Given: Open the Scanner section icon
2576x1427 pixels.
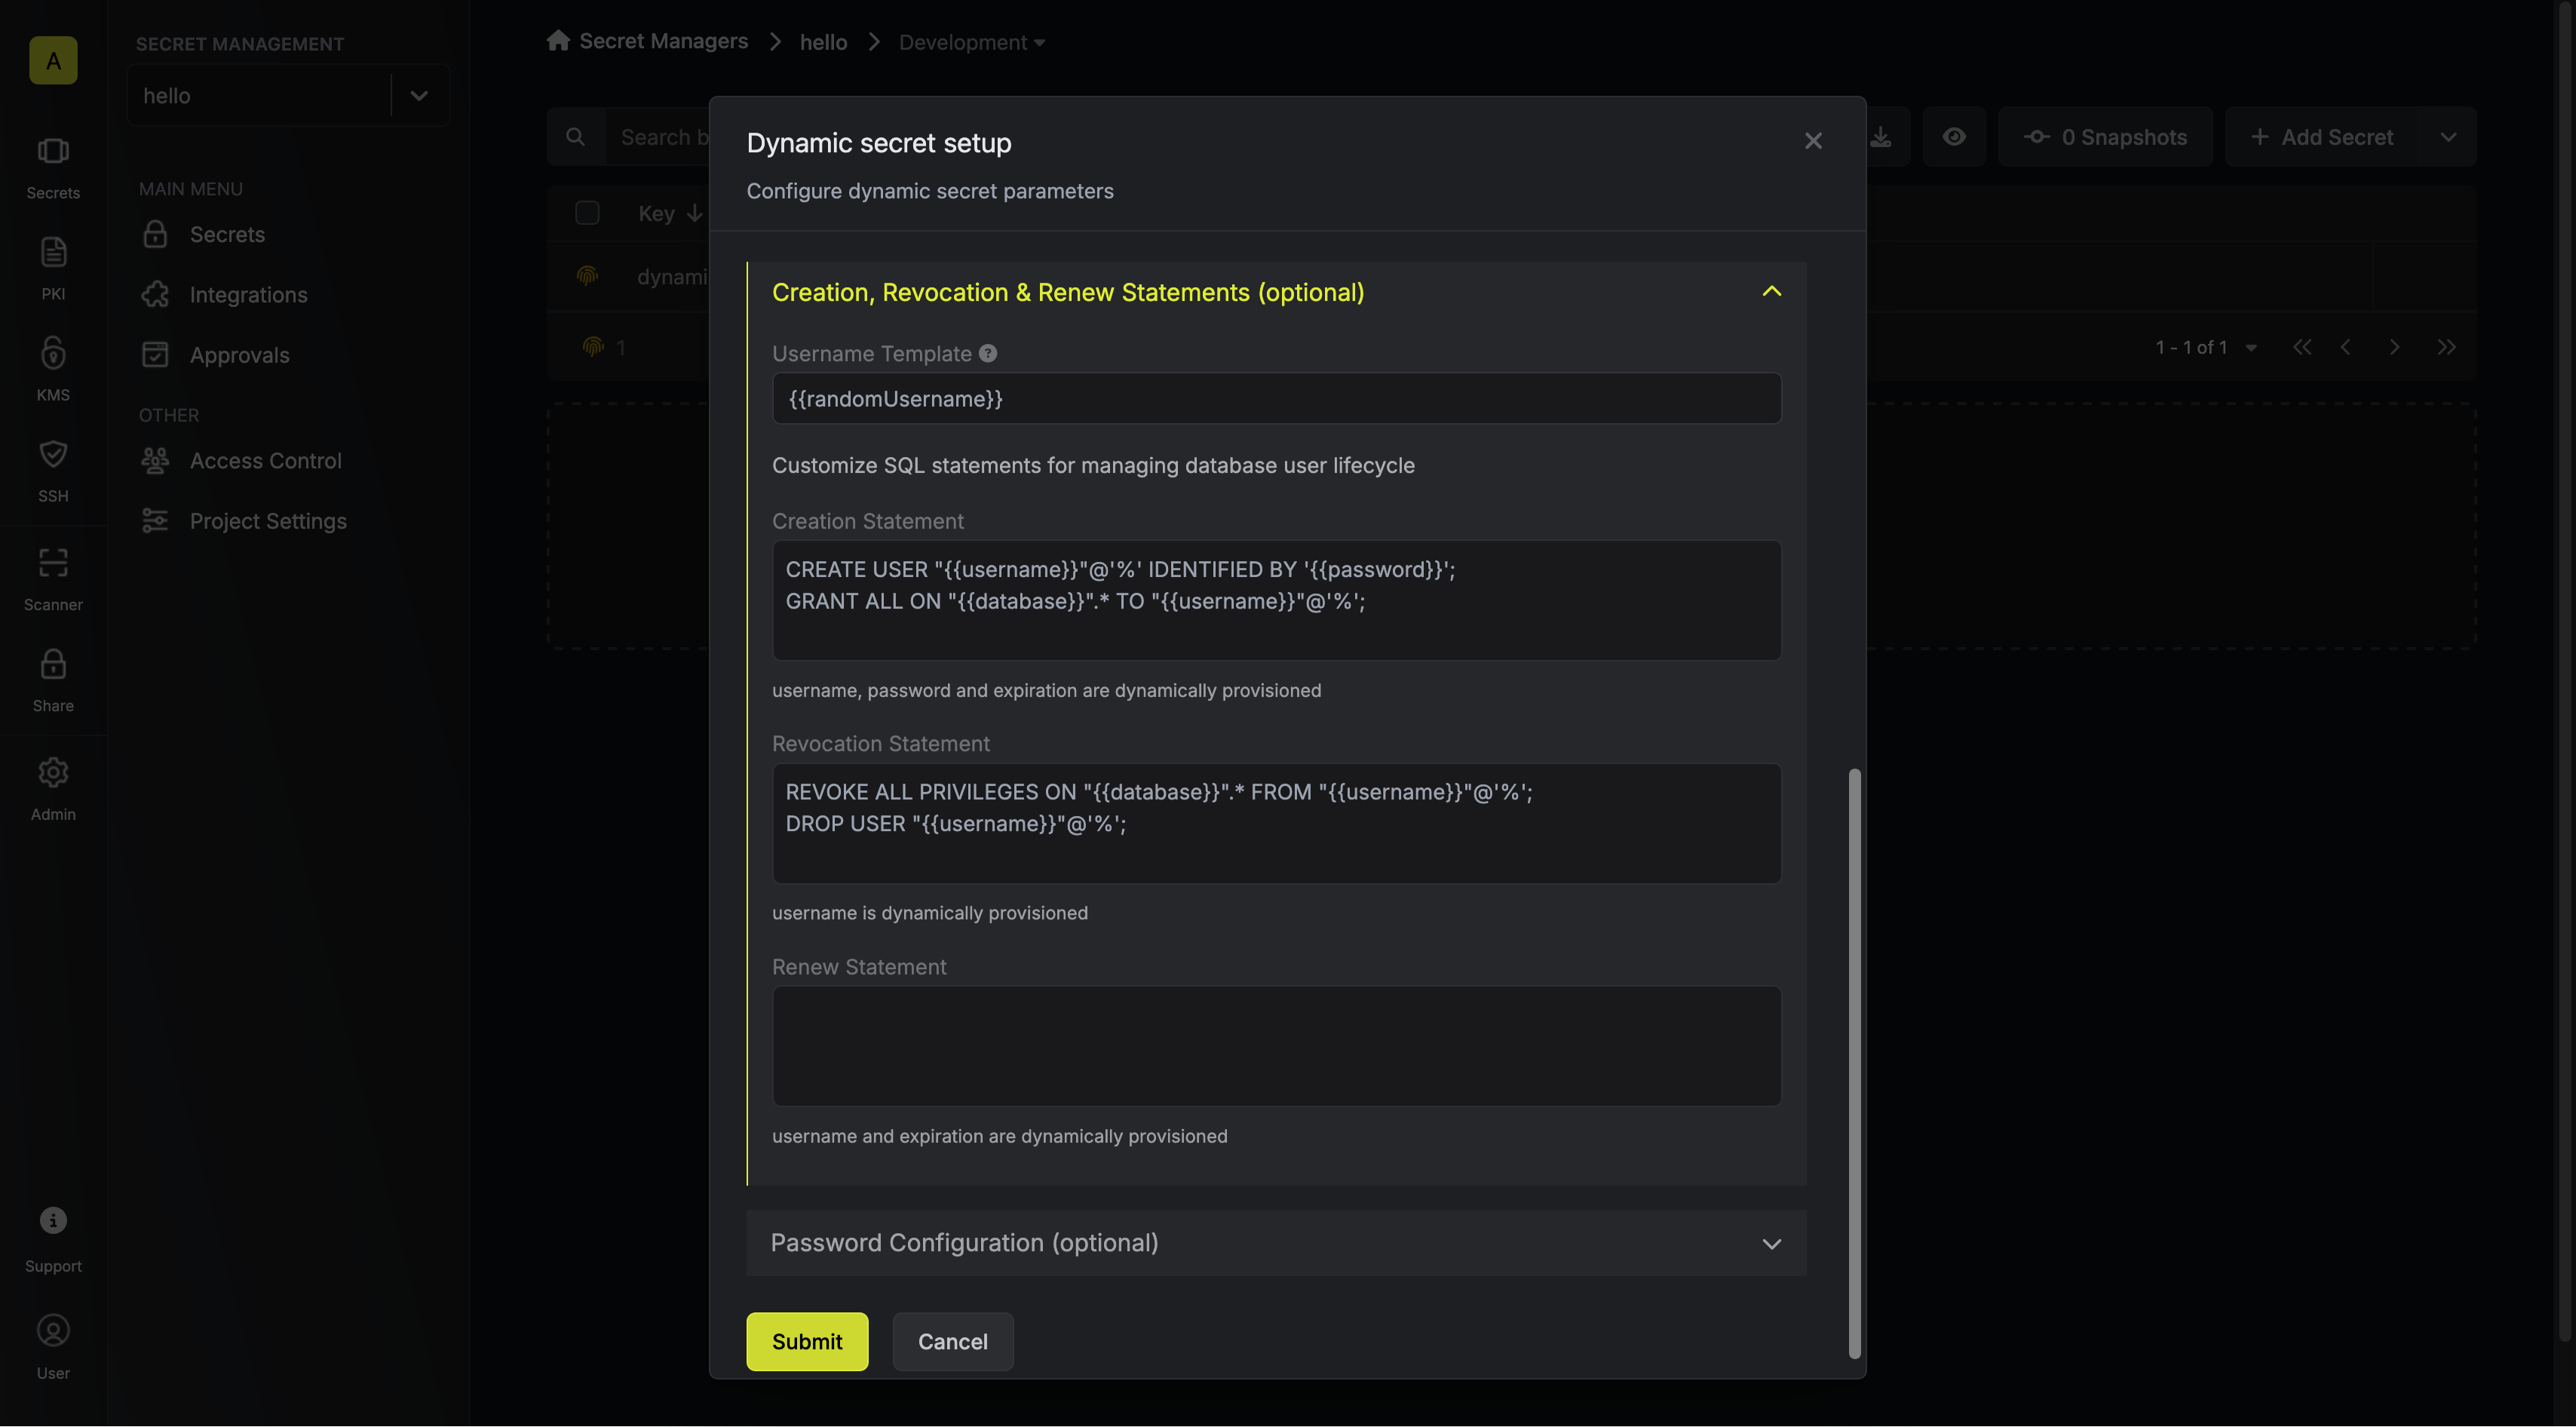Looking at the screenshot, I should pyautogui.click(x=53, y=563).
